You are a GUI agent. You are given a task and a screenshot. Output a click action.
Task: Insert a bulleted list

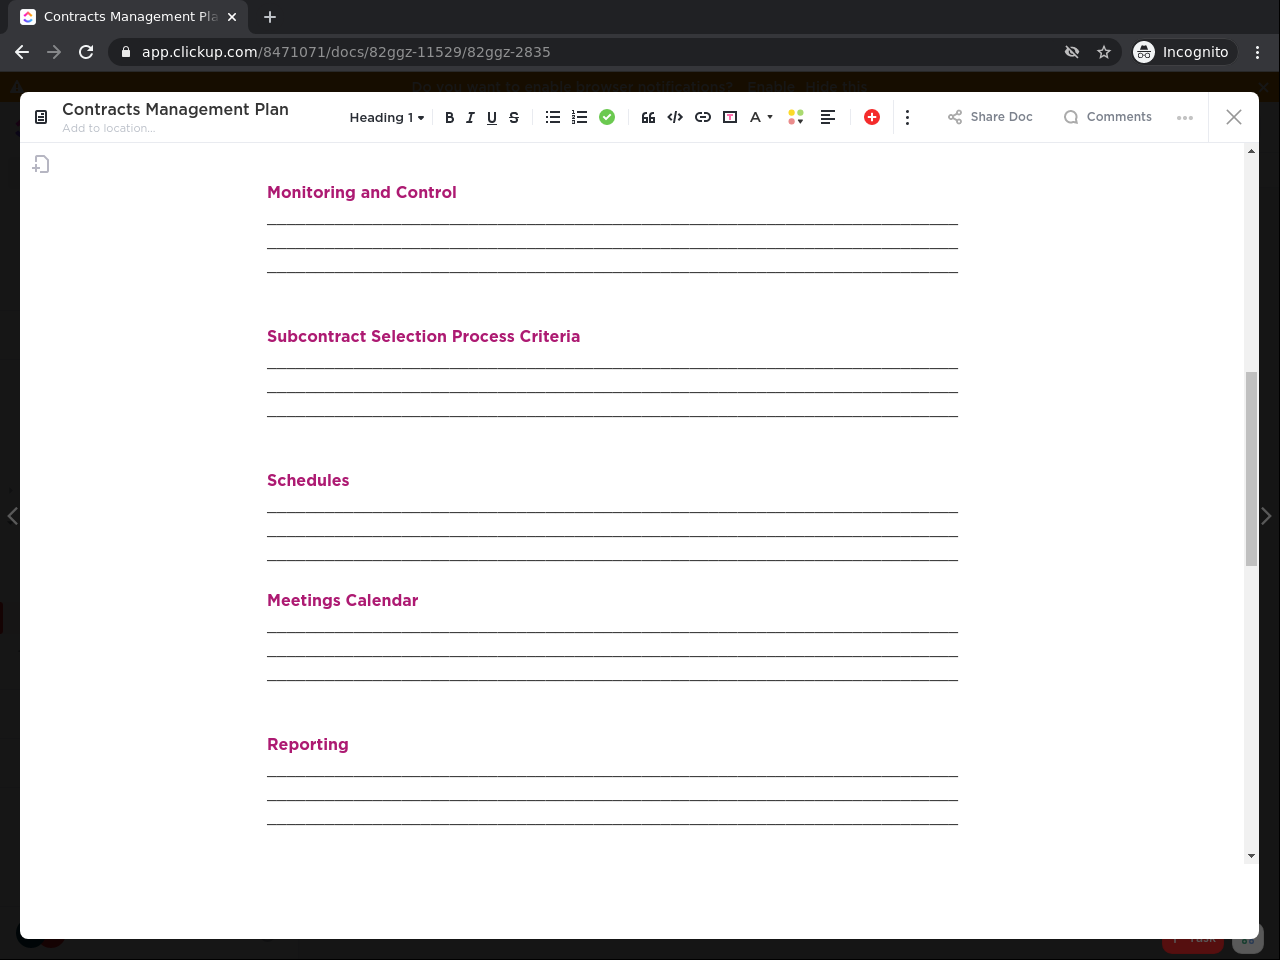[553, 117]
